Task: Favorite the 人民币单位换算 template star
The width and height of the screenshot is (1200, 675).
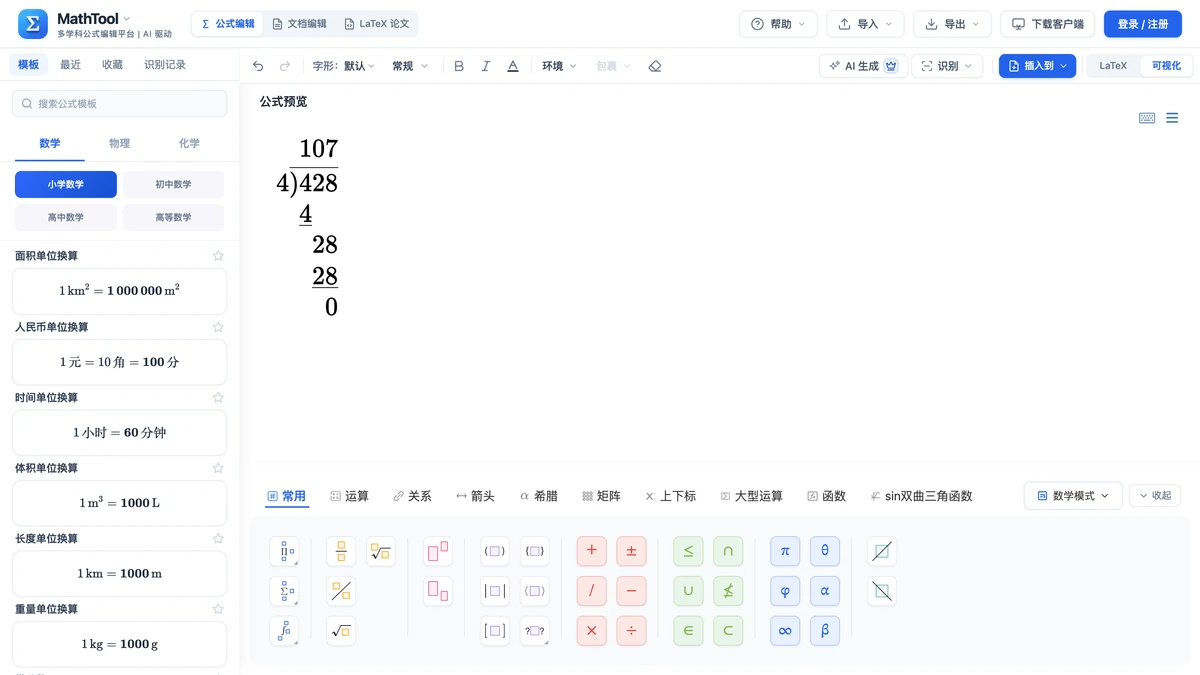Action: pyautogui.click(x=218, y=327)
